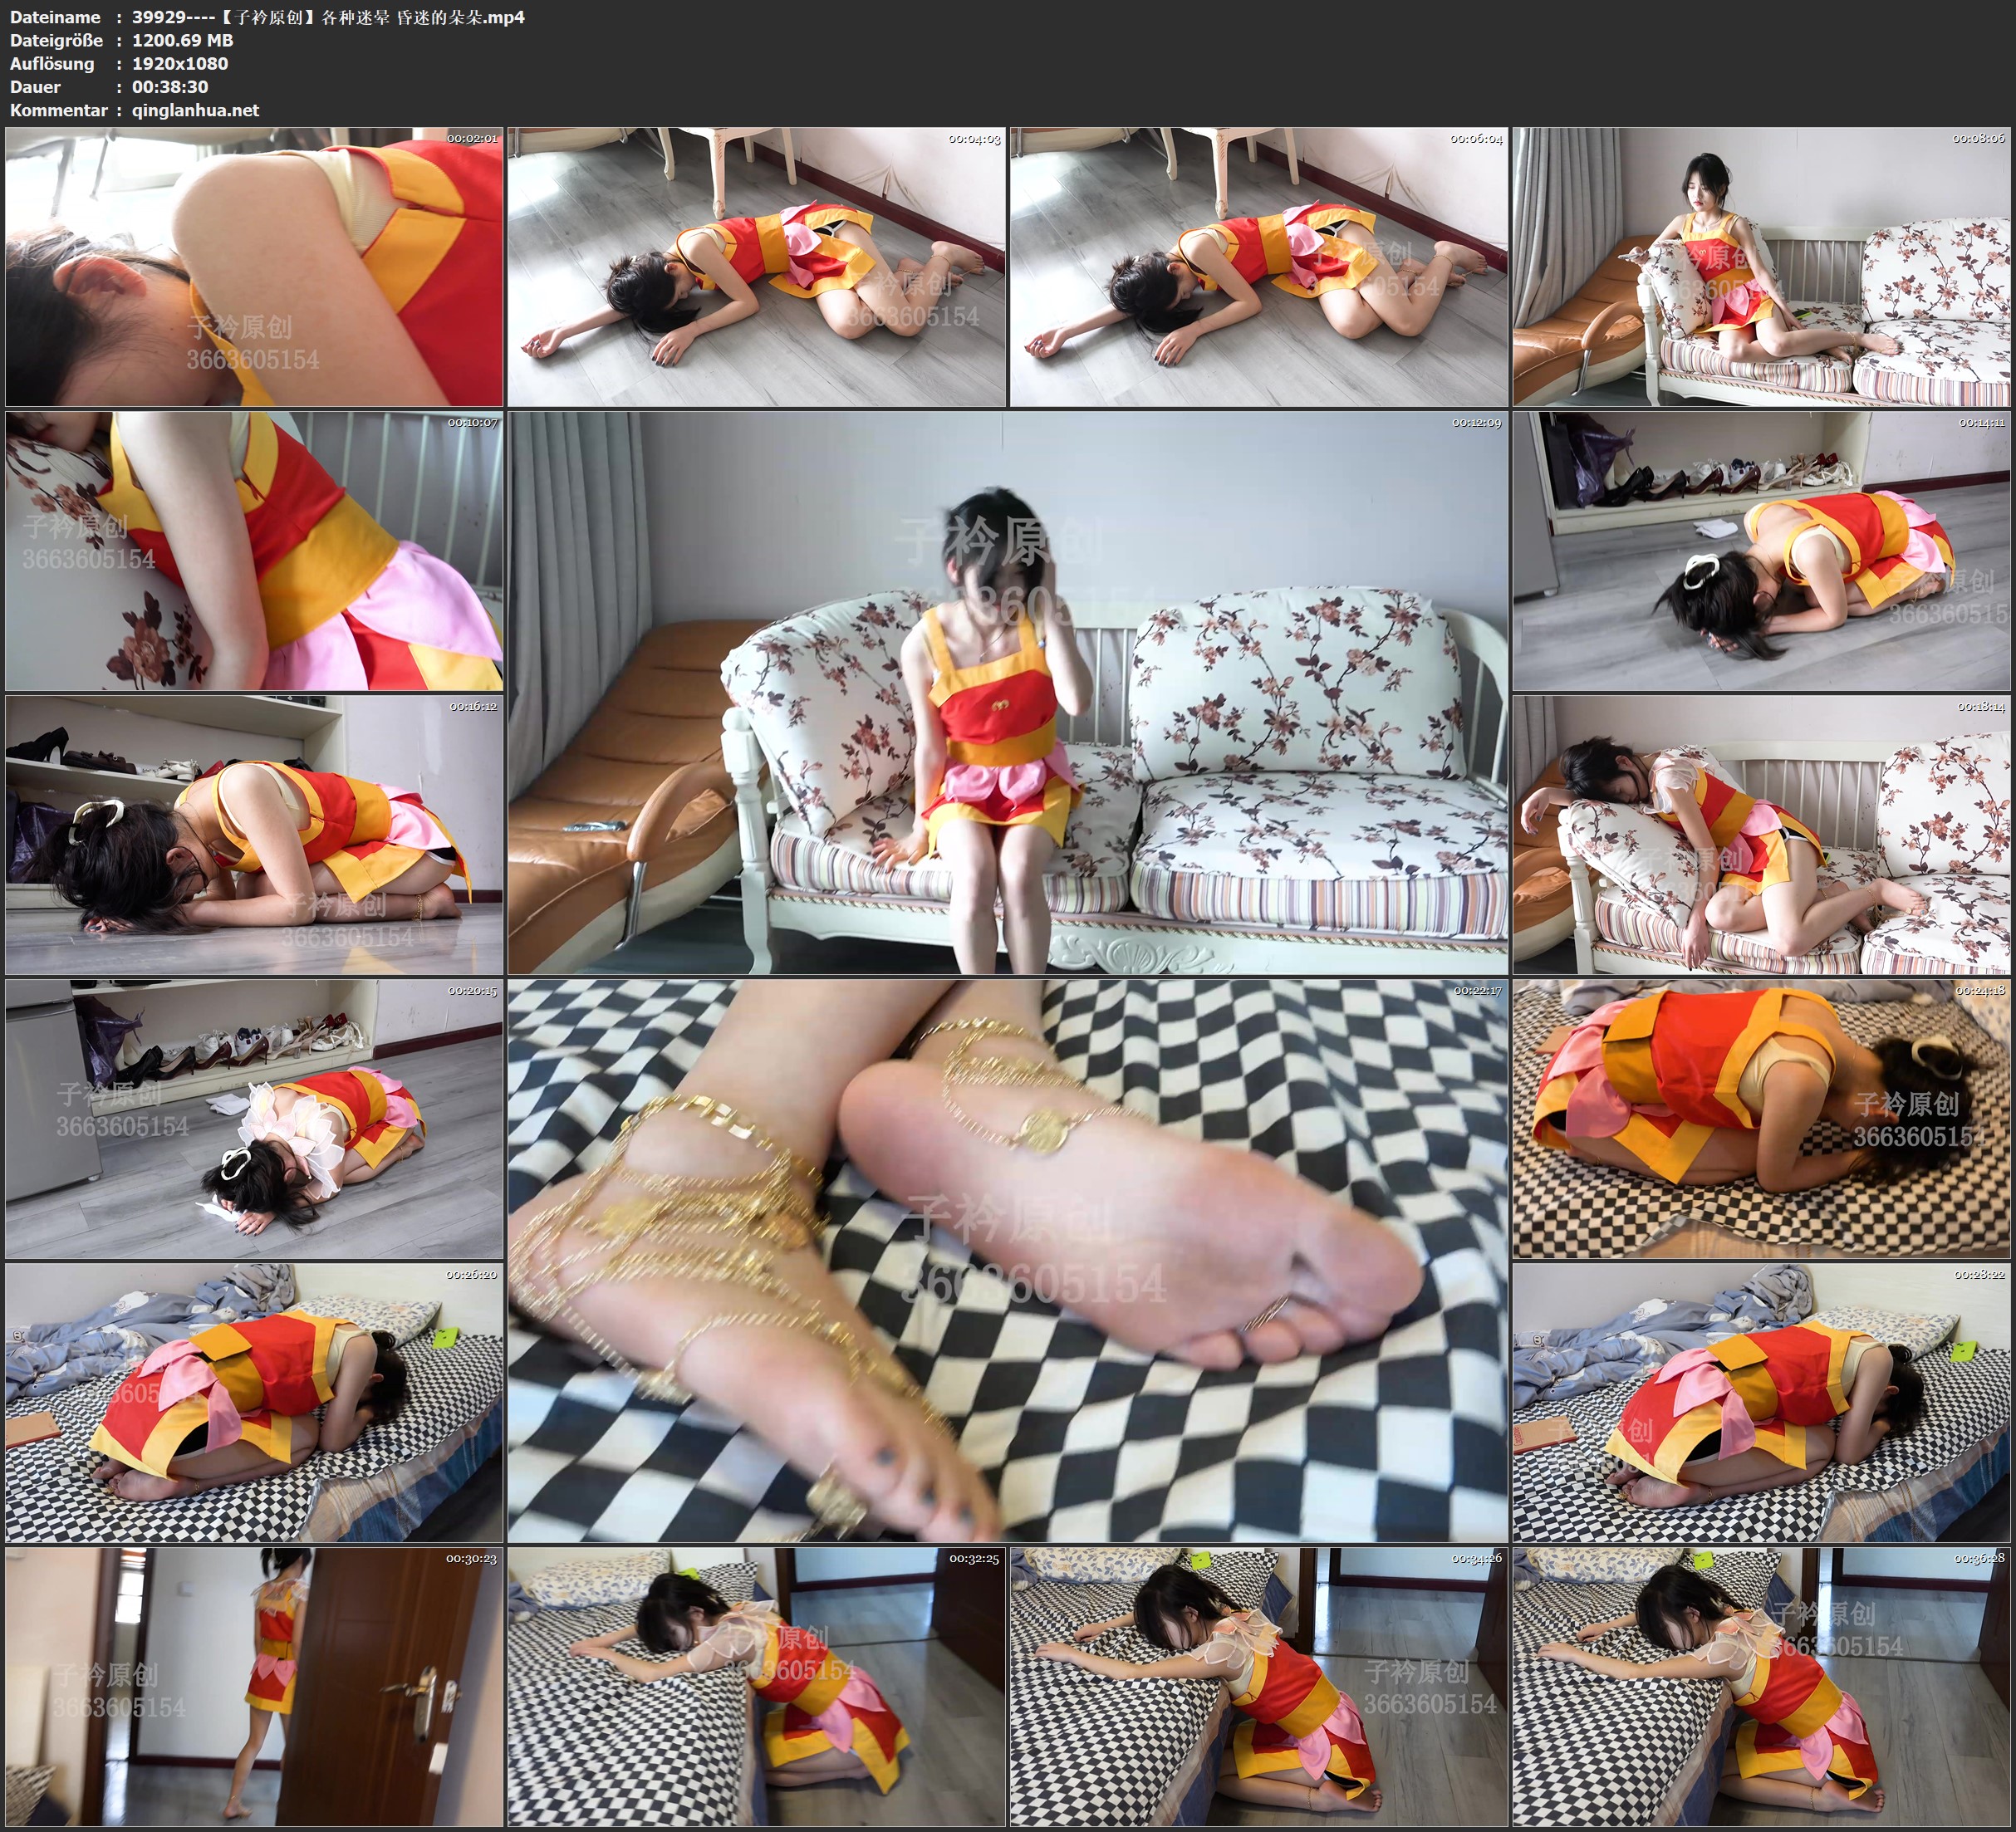The height and width of the screenshot is (1832, 2016).
Task: Select the large center frame at 00:12:09
Action: click(1007, 692)
